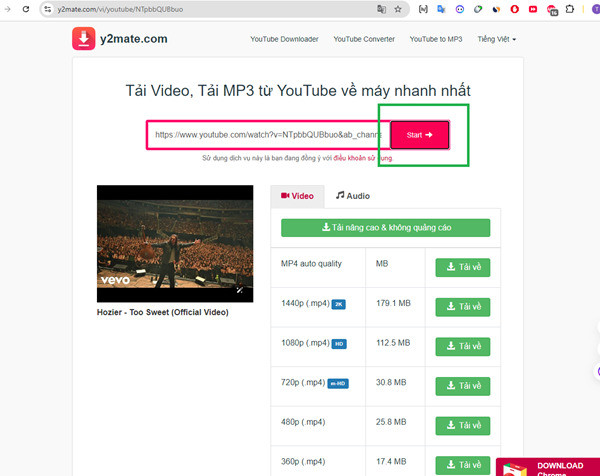The height and width of the screenshot is (476, 600).
Task: Bookmark this page with the star icon
Action: (x=398, y=9)
